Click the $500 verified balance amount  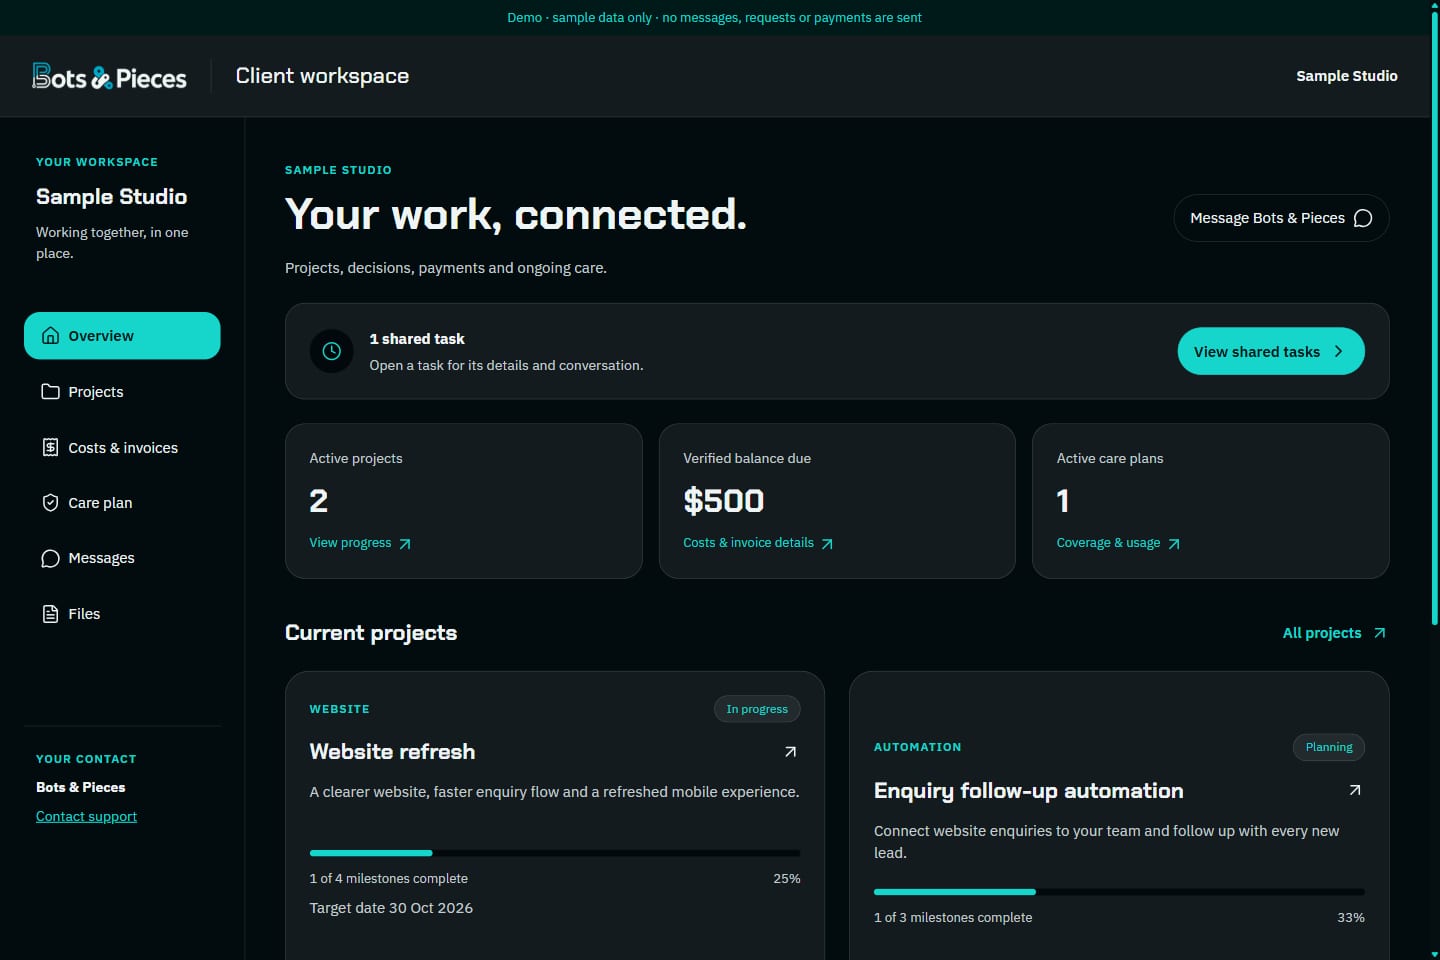(724, 501)
